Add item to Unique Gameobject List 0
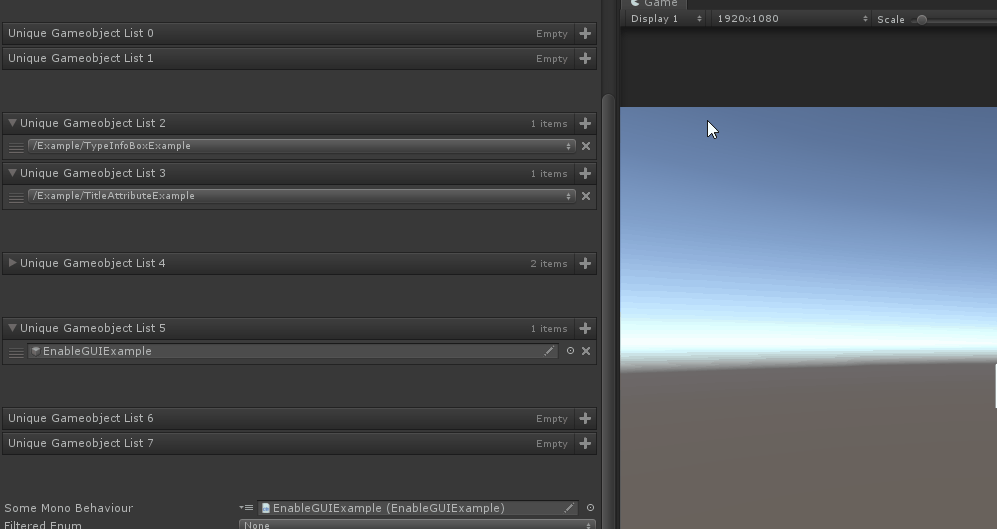Viewport: 997px width, 529px height. pyautogui.click(x=585, y=33)
